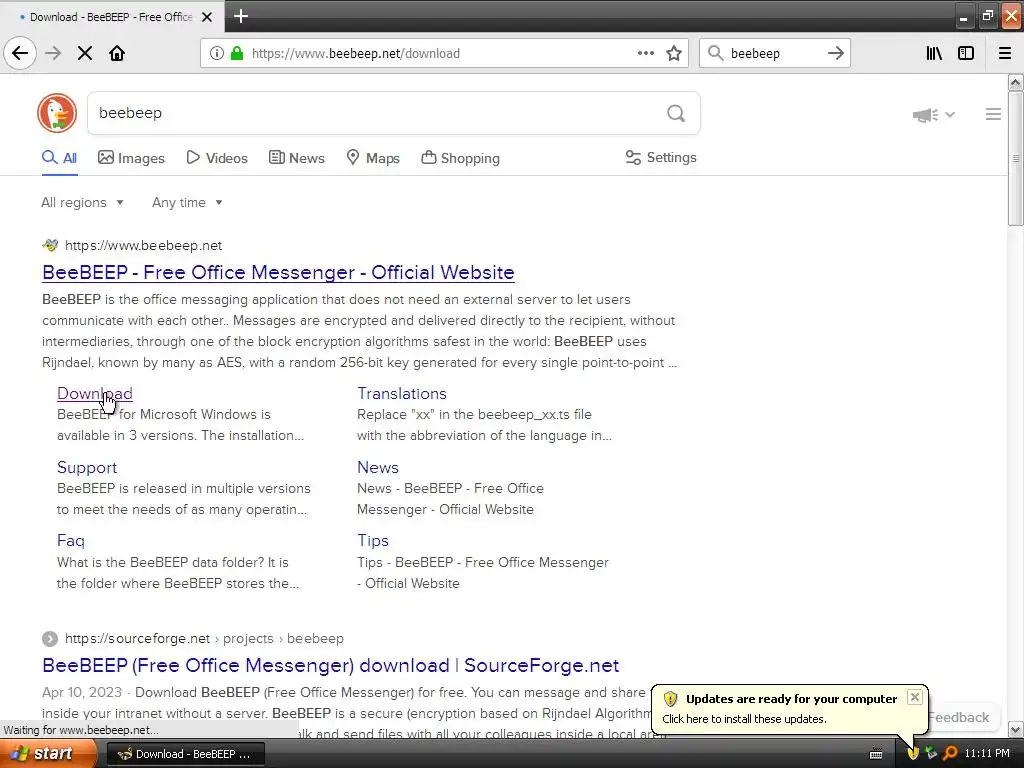This screenshot has width=1024, height=768.
Task: Run search with DuckDuckGo magnifier button
Action: tap(676, 114)
